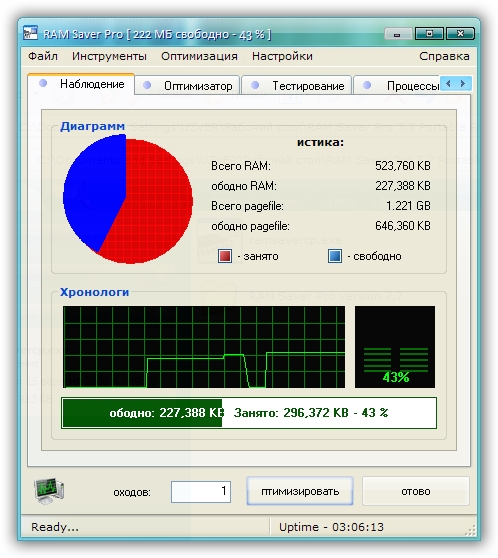Click the memory history graph
This screenshot has height=558, width=498.
click(x=204, y=347)
